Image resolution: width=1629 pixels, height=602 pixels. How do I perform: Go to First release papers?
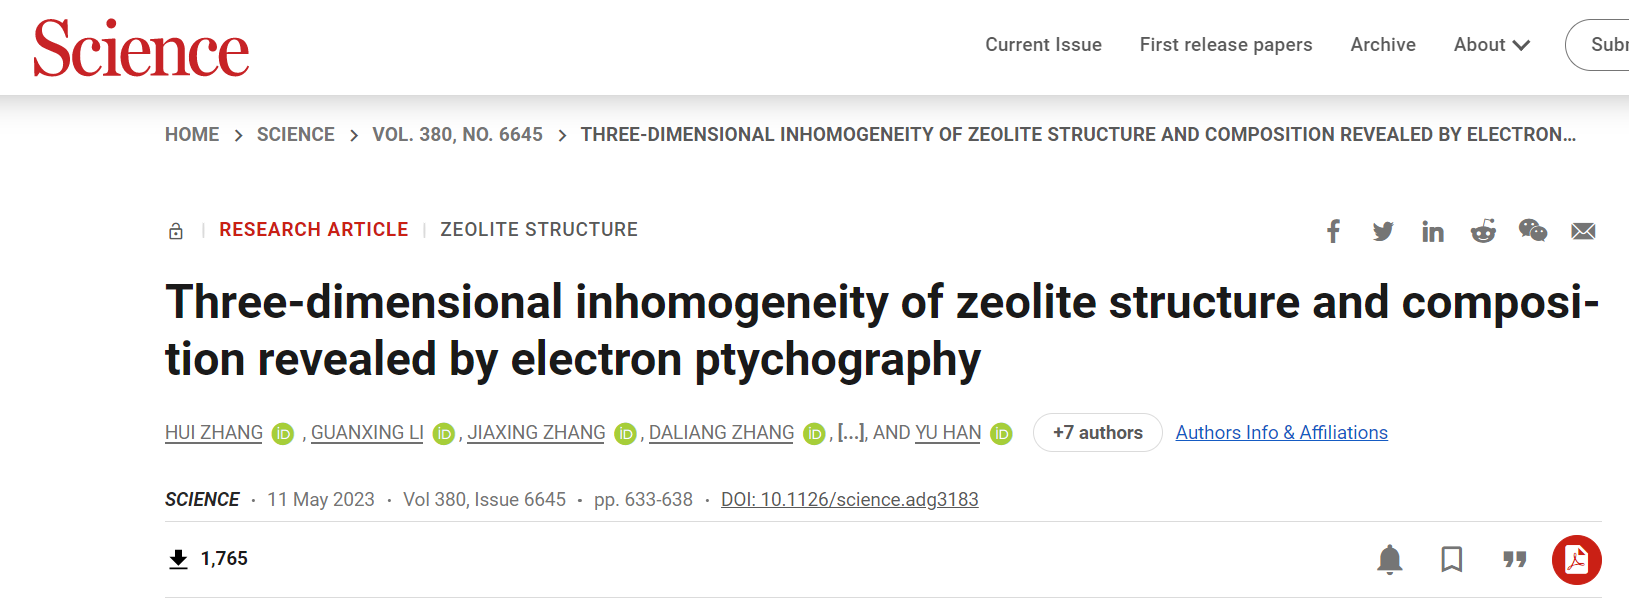1226,45
